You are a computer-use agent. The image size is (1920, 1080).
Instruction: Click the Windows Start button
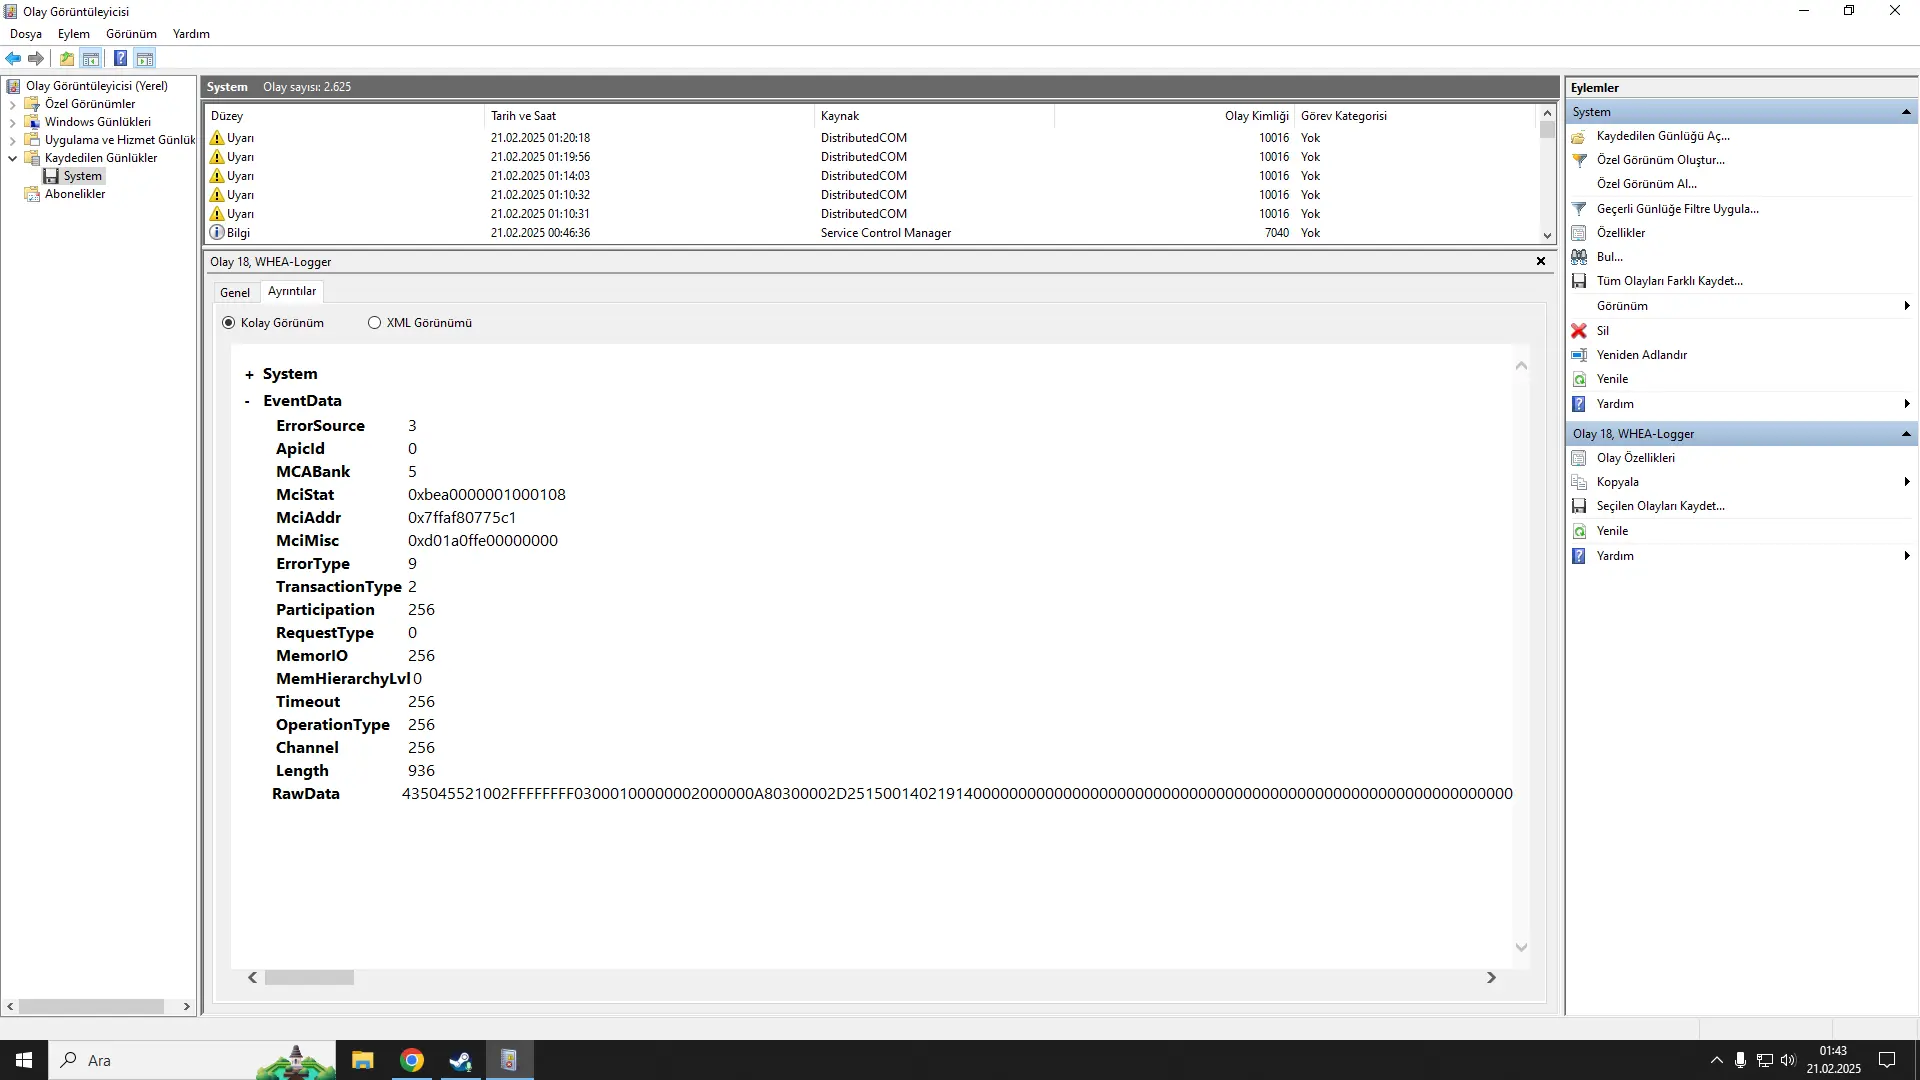[24, 1060]
